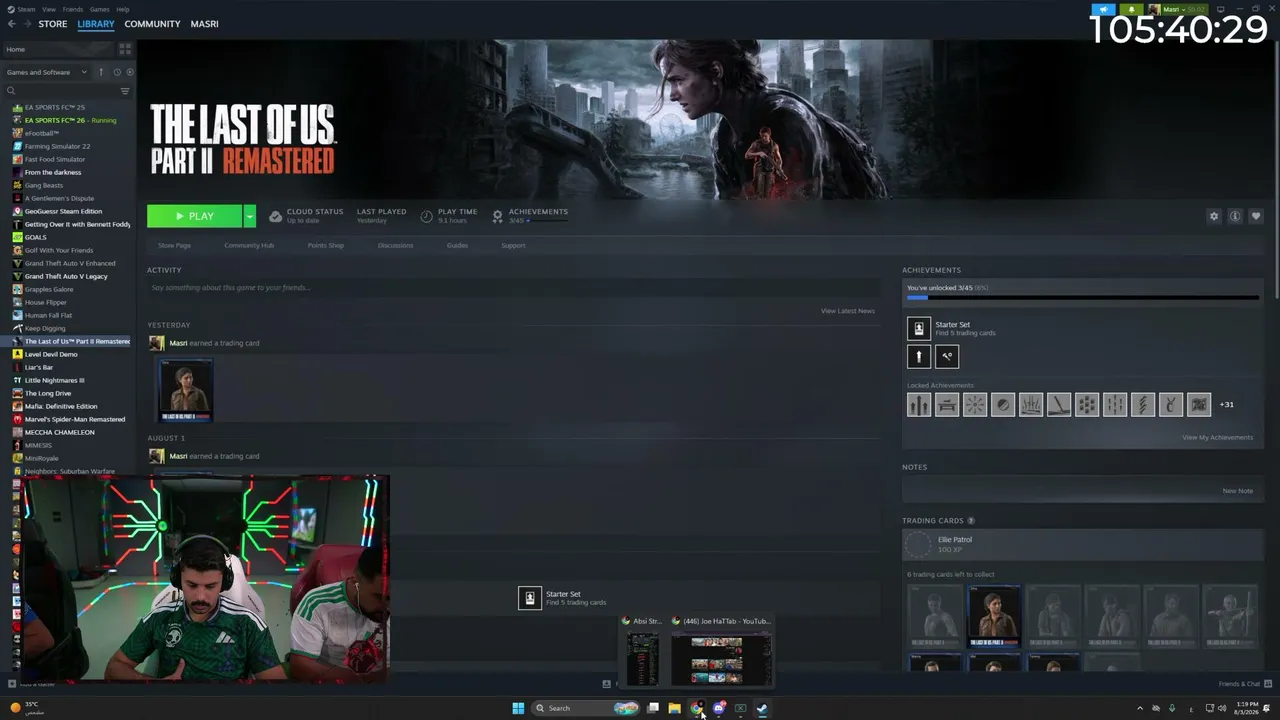Toggle the ready-to-play filter icon
This screenshot has height=720, width=1280.
click(128, 72)
